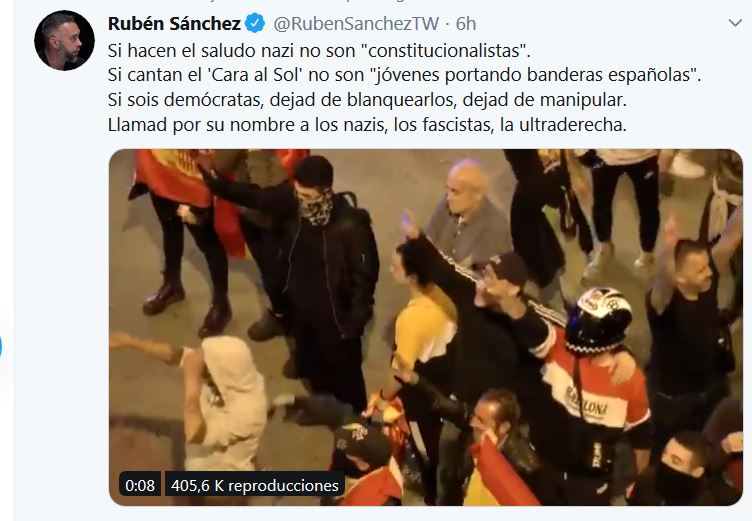The width and height of the screenshot is (752, 521).
Task: Play the embedded tweet video
Action: 426,327
